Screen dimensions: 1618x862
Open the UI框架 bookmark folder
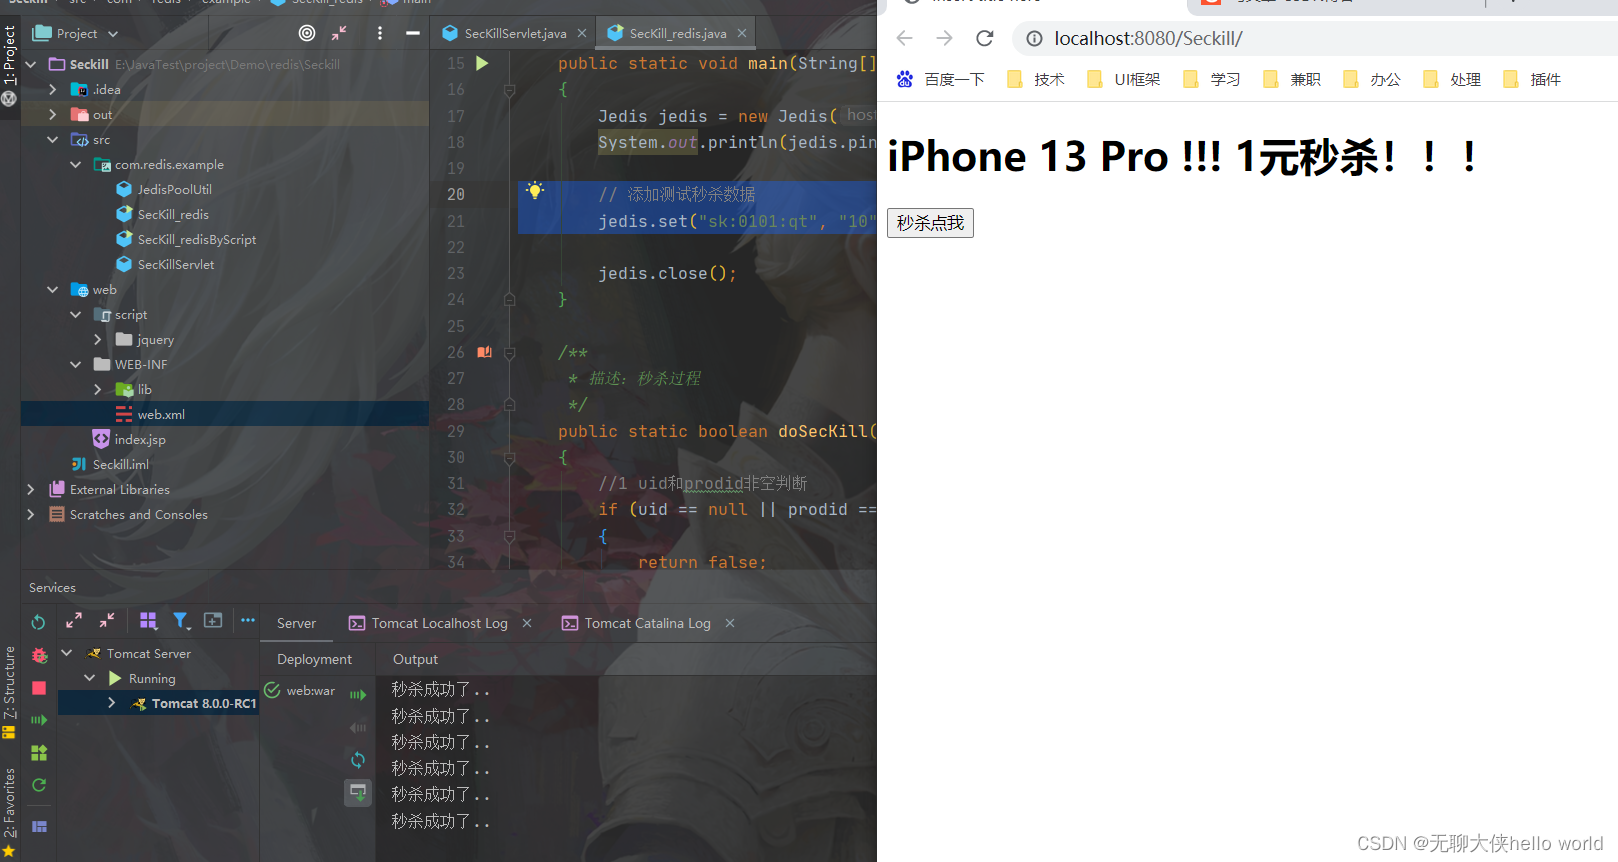coord(1124,79)
